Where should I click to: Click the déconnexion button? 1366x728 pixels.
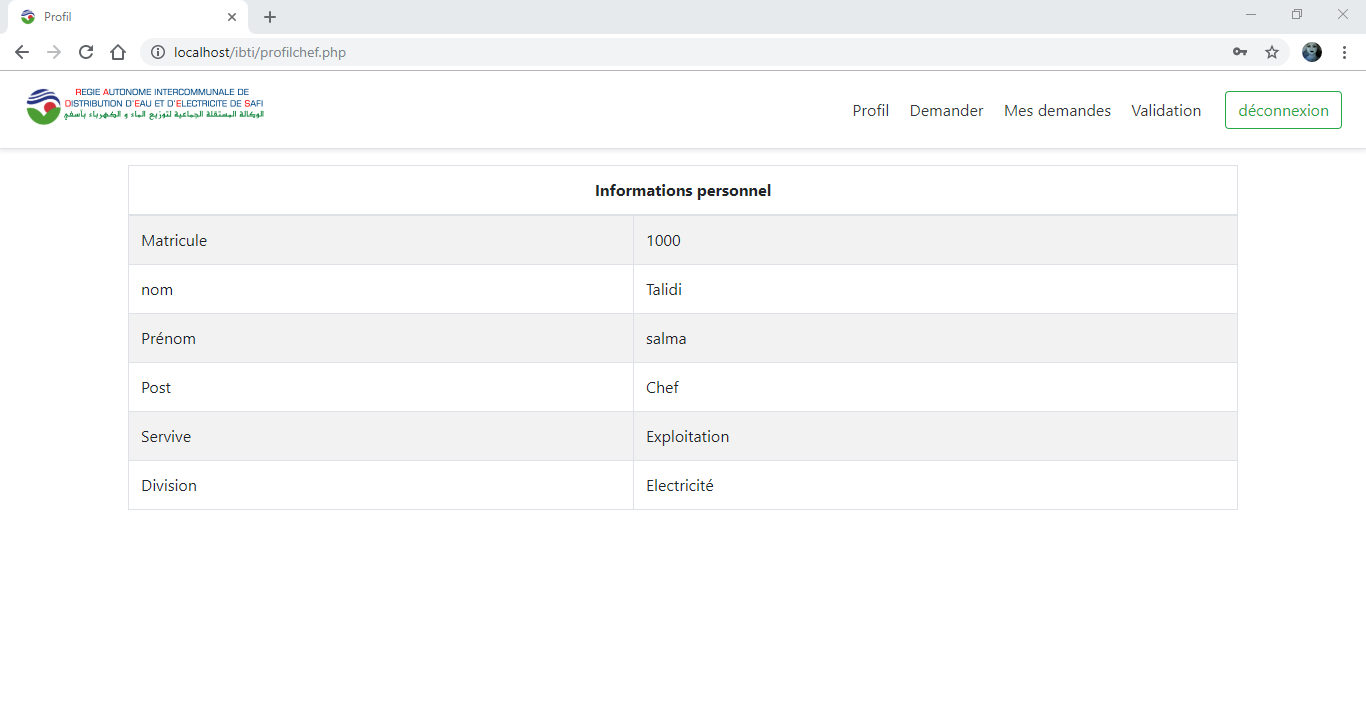click(x=1283, y=110)
